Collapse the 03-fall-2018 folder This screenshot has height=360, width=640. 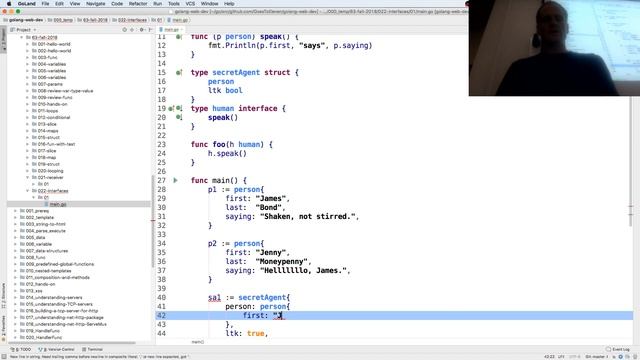click(22, 38)
